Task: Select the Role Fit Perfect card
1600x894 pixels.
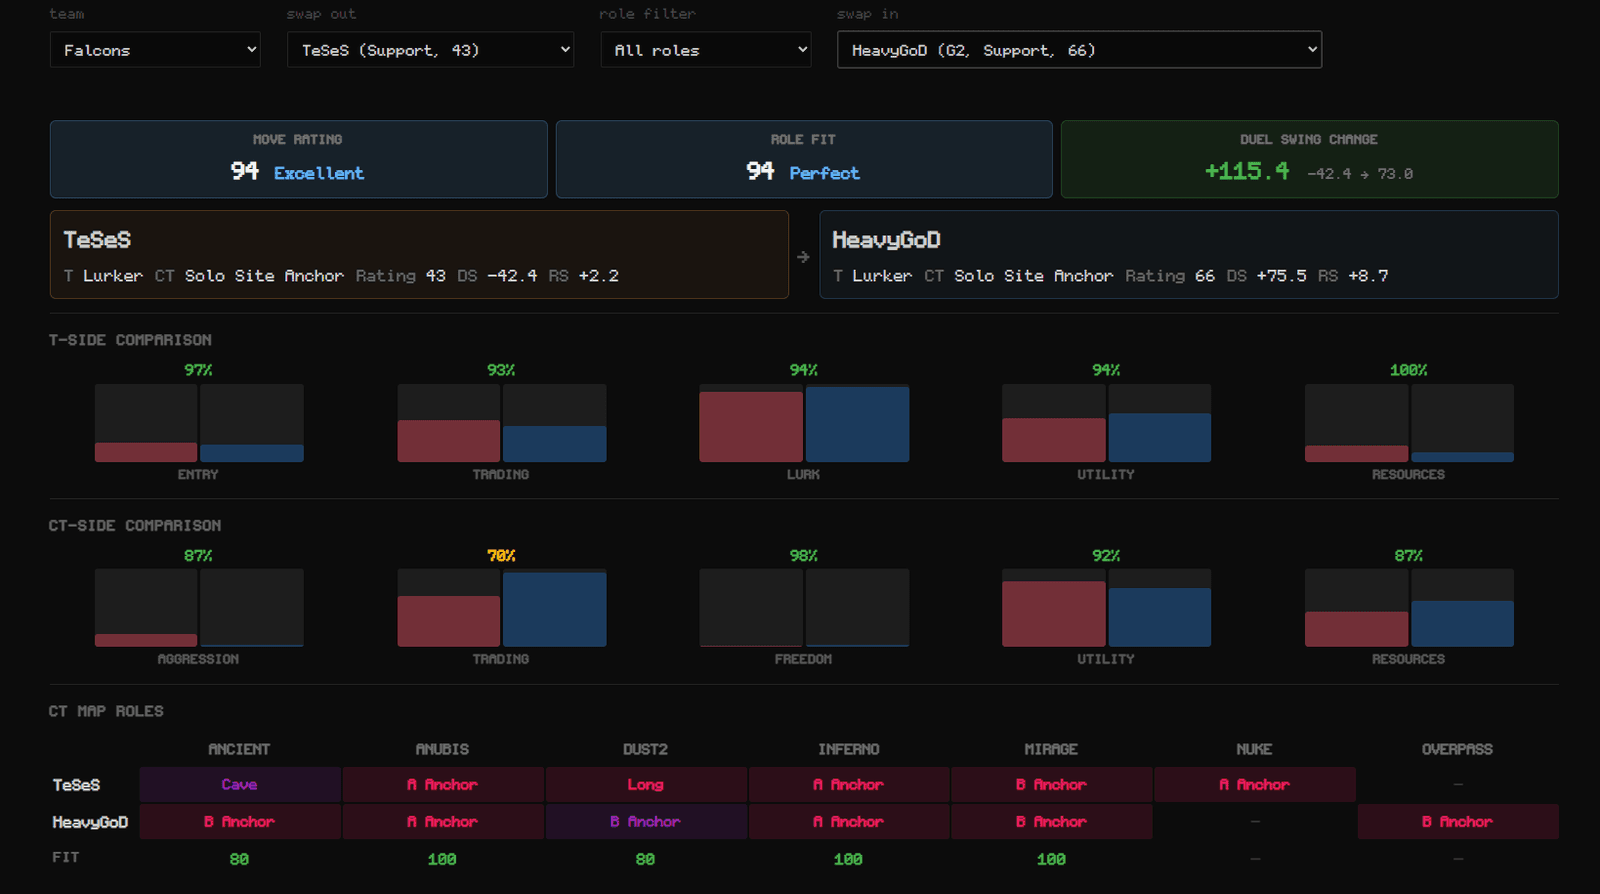Action: 803,159
